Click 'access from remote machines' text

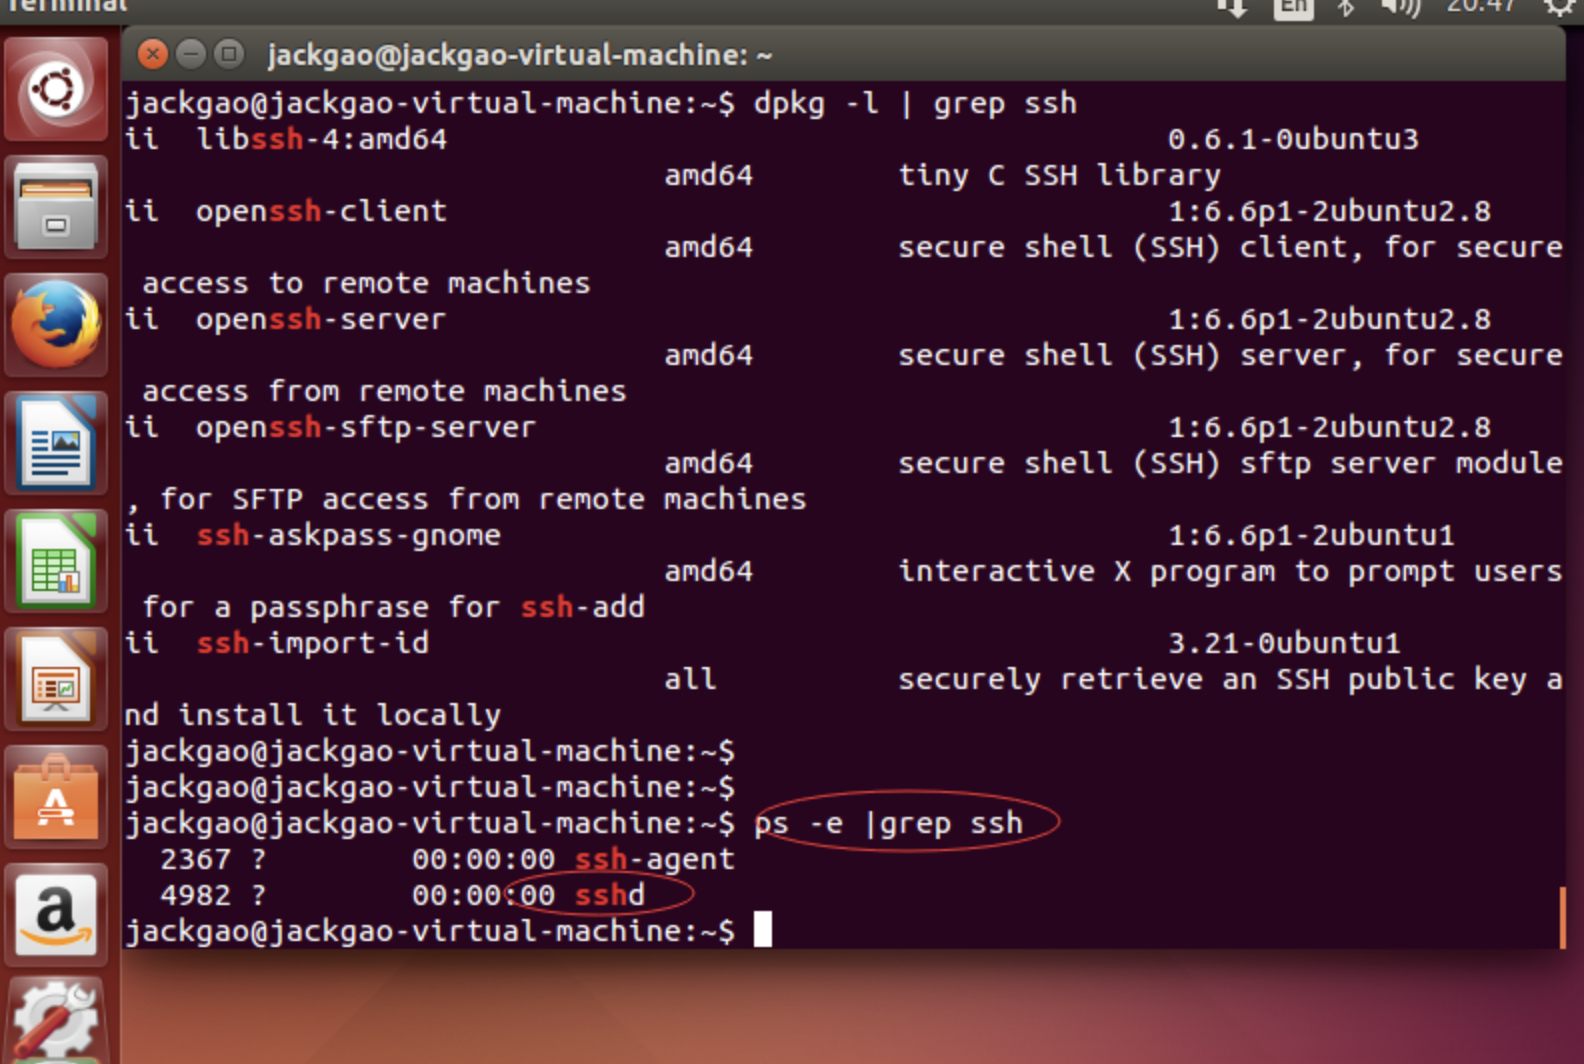(384, 391)
